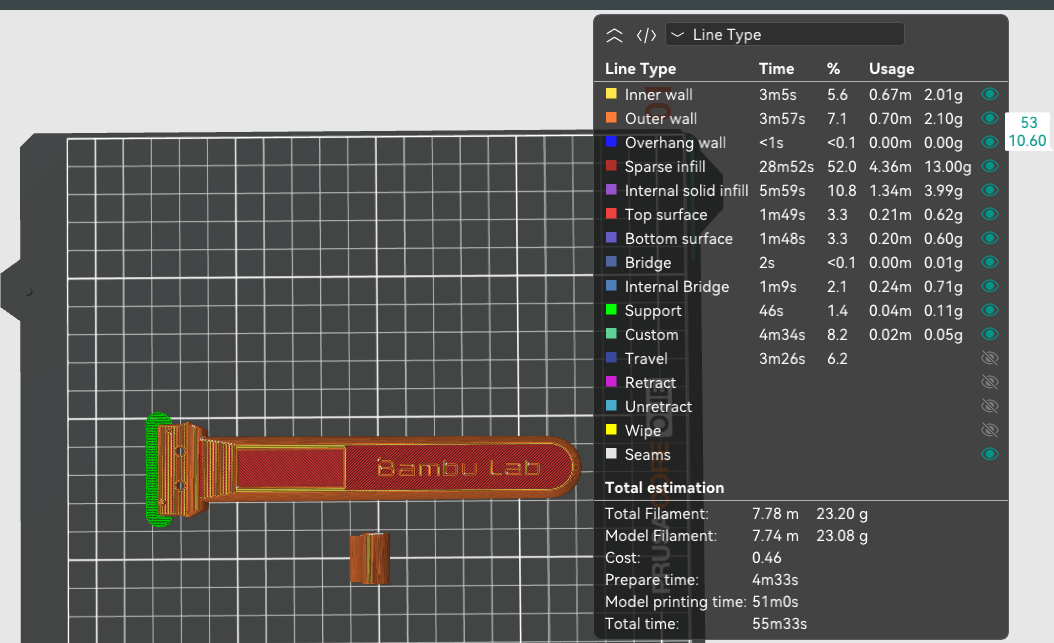Image resolution: width=1054 pixels, height=643 pixels.
Task: Click the Sparse infill color swatch
Action: point(611,166)
